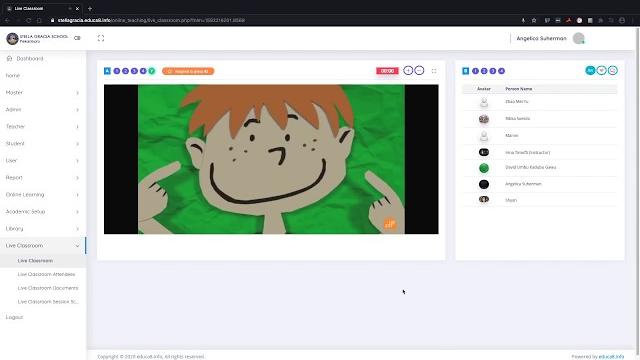Click the heart circle icon in participants panel

point(601,71)
